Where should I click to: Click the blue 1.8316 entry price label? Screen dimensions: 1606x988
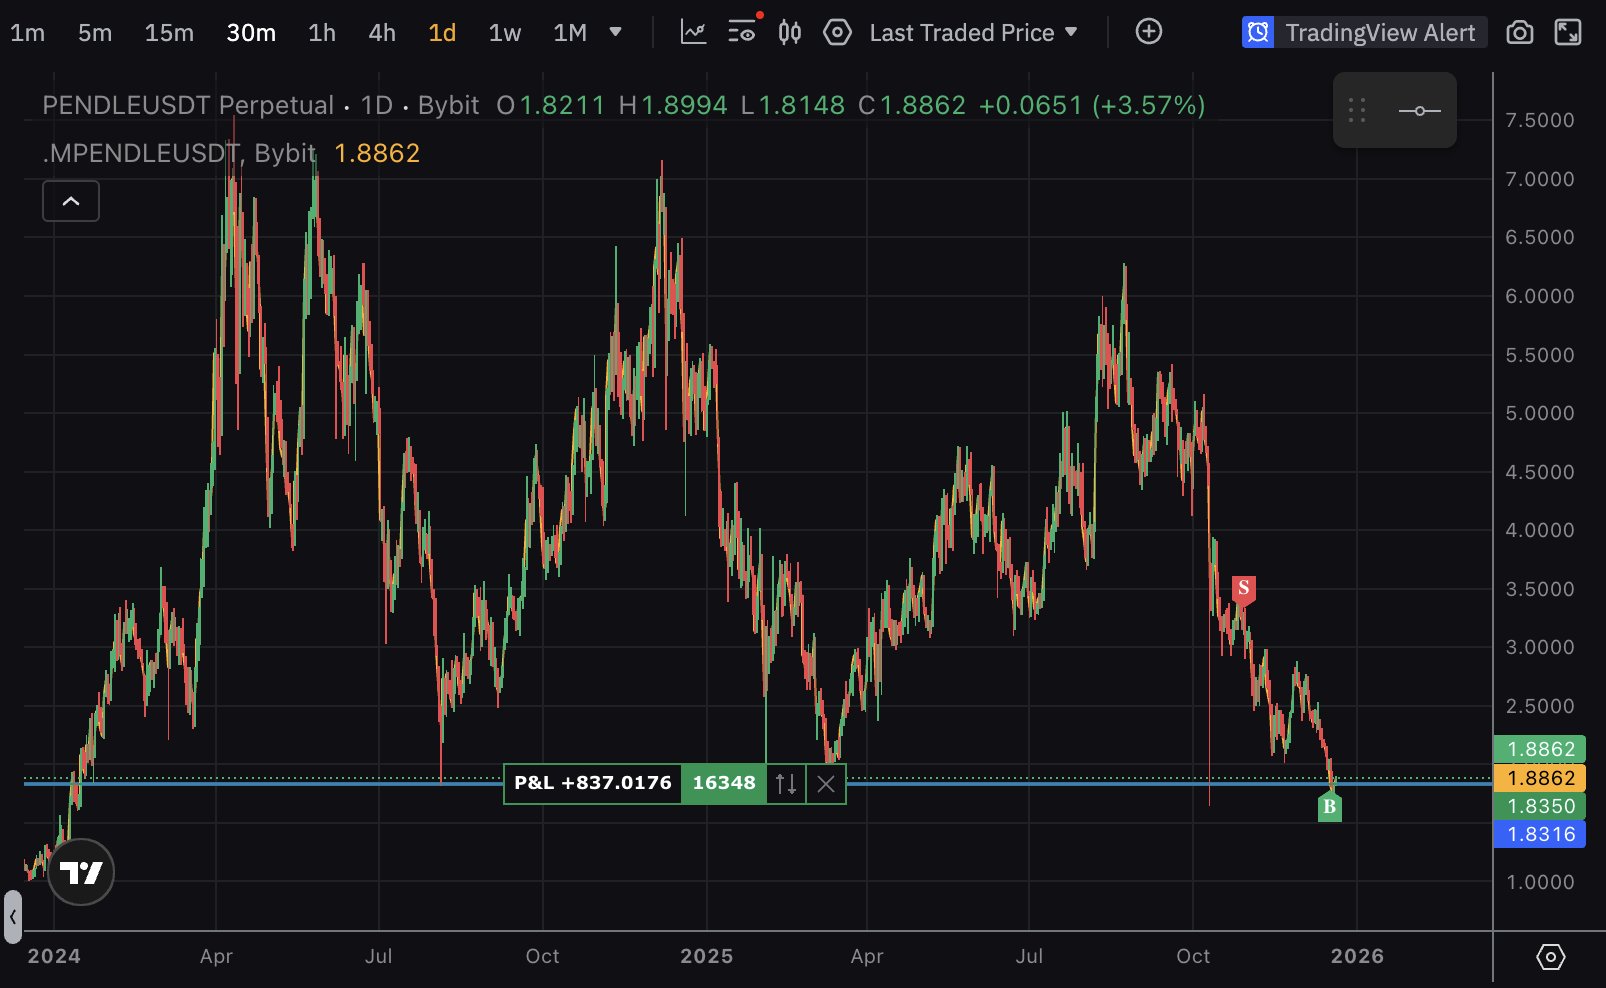[x=1540, y=834]
